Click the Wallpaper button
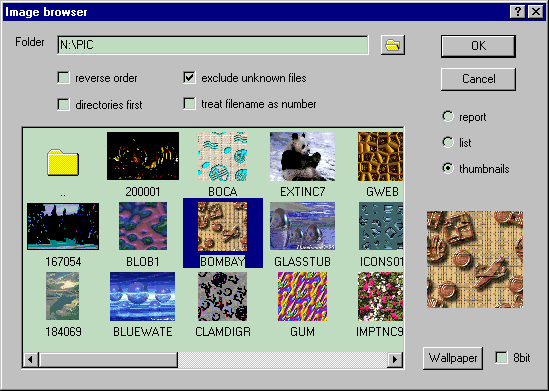This screenshot has height=391, width=549. coord(453,358)
